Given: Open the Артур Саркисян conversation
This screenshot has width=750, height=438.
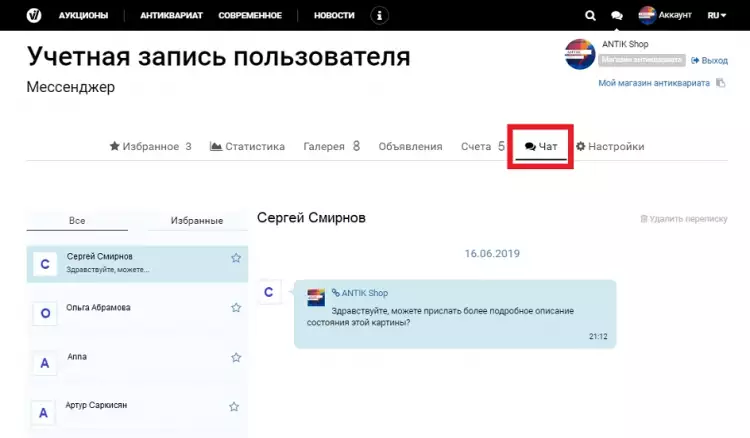Looking at the screenshot, I should pyautogui.click(x=137, y=413).
